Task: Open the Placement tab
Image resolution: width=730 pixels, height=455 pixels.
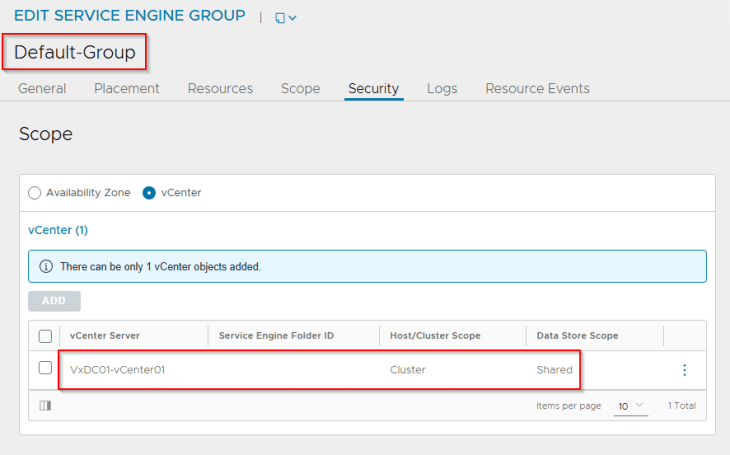Action: click(127, 88)
